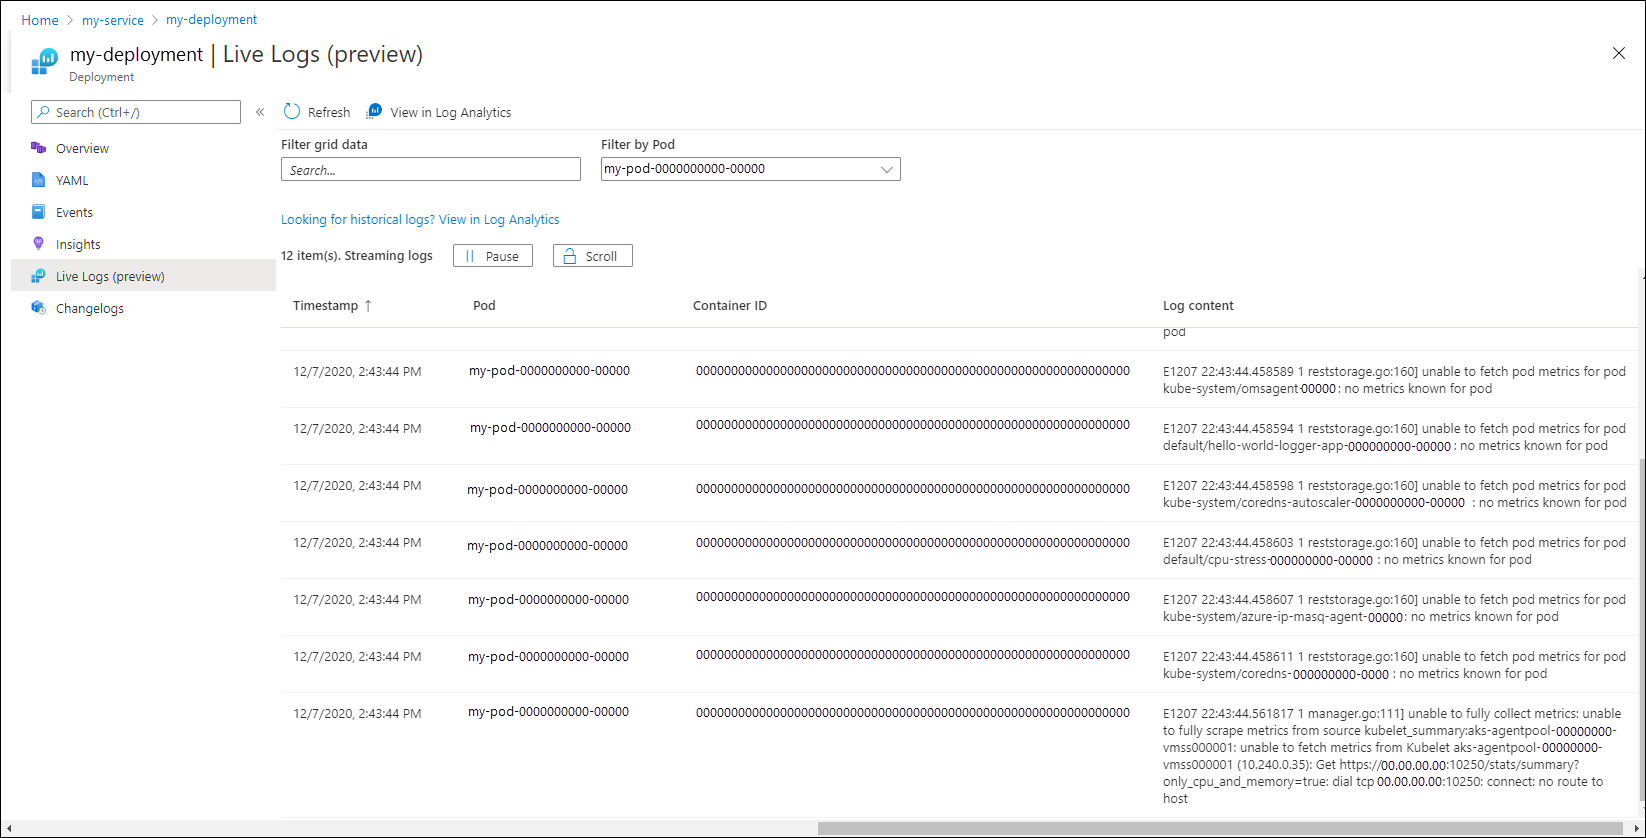The width and height of the screenshot is (1646, 838).
Task: Click the Refresh circular arrow icon
Action: [x=292, y=112]
